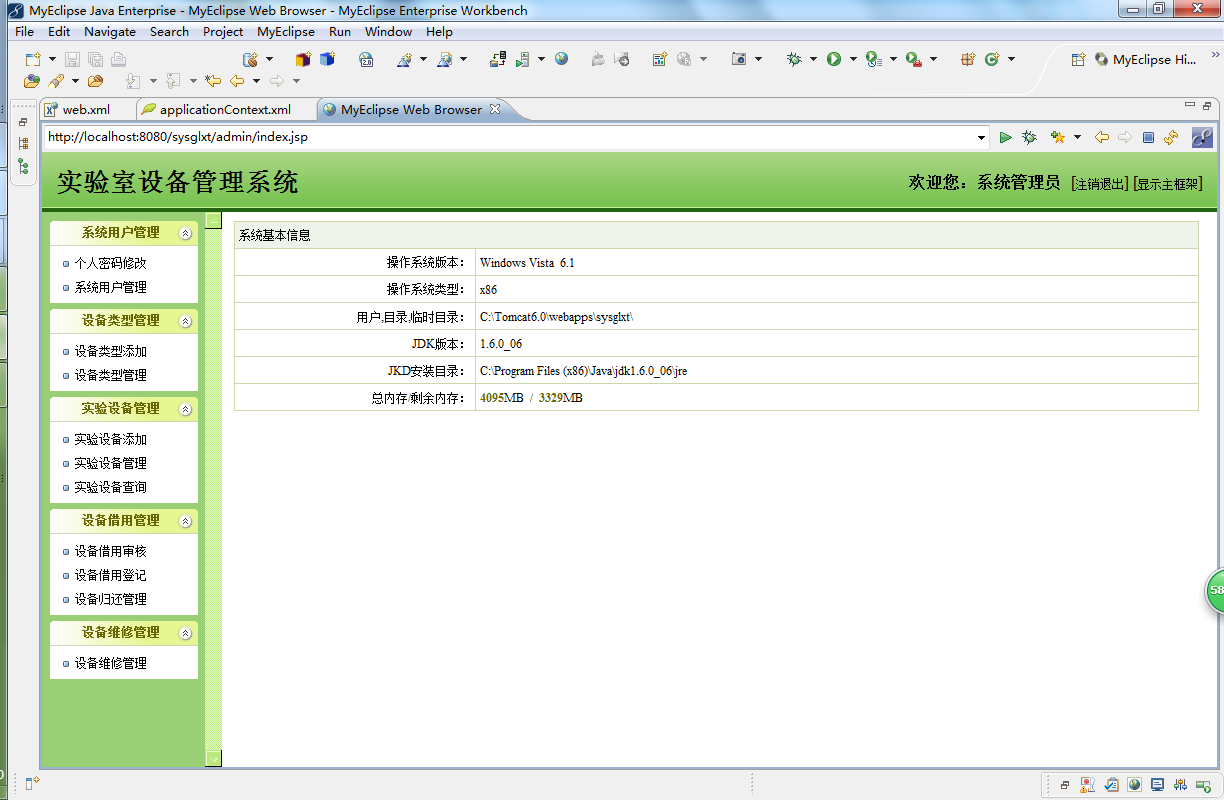Open dropdown arrow next to Run icon
The image size is (1224, 800).
click(853, 60)
